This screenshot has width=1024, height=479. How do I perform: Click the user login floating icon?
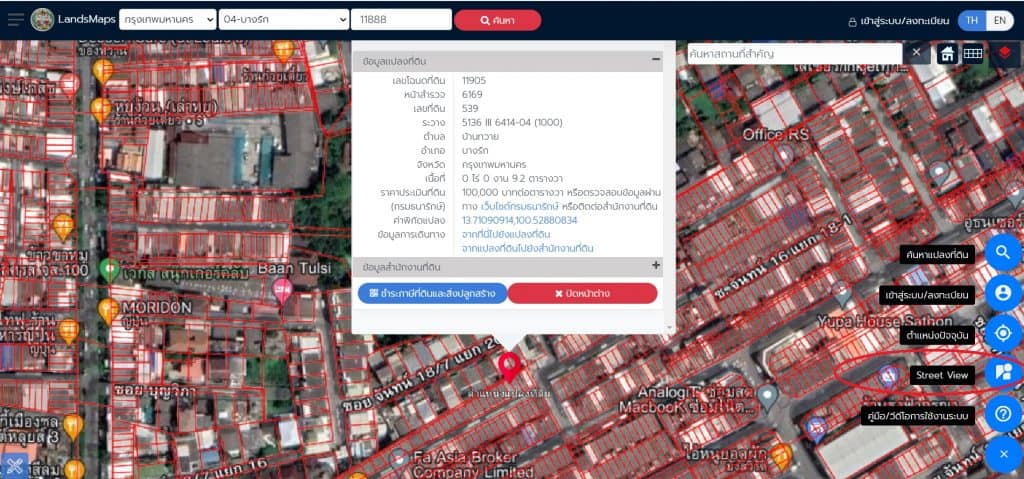click(x=1003, y=293)
